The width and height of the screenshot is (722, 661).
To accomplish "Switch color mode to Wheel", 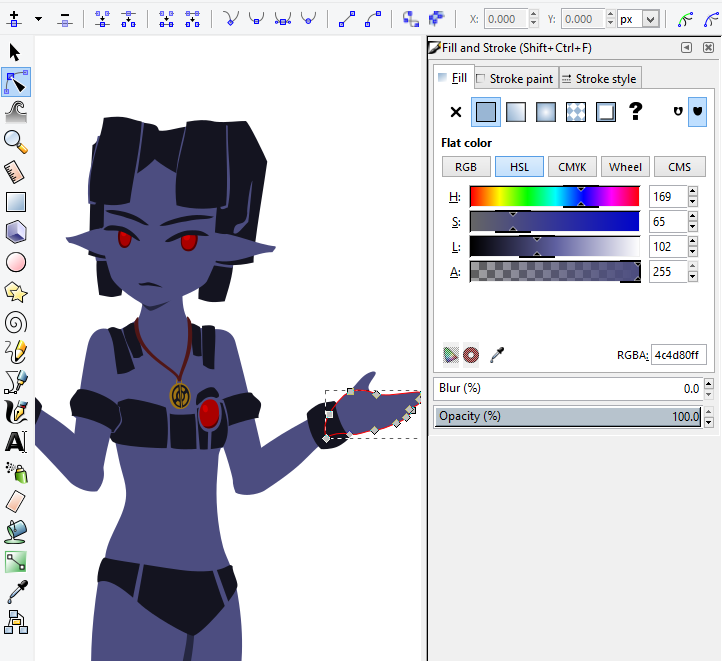I will (626, 167).
